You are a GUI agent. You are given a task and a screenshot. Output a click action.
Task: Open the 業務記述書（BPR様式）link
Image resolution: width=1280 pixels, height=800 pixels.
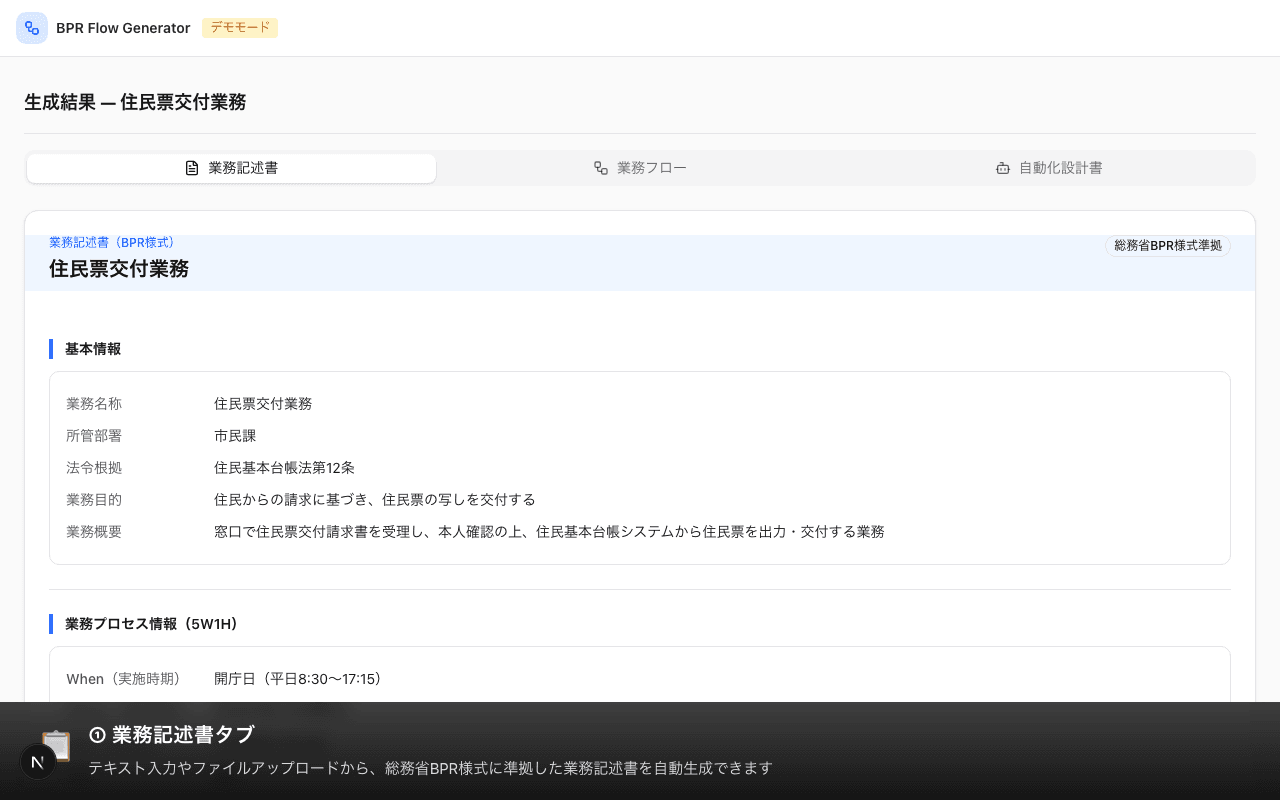(x=111, y=242)
